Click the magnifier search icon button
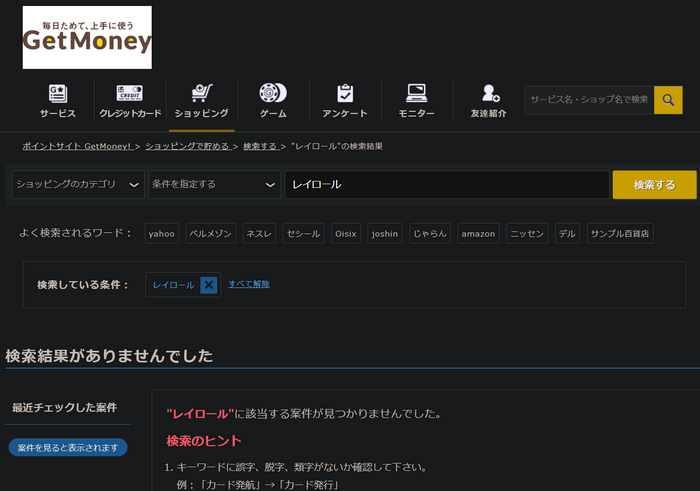 tap(668, 100)
